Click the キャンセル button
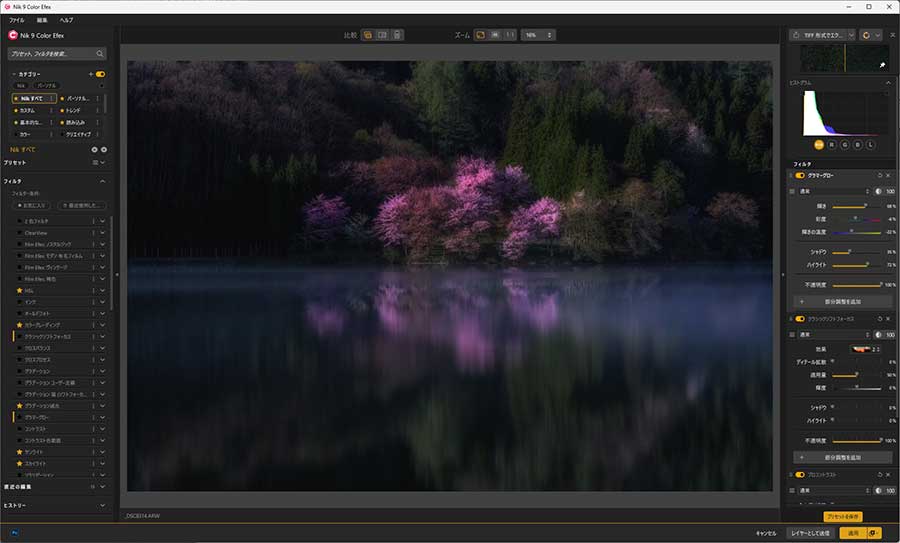900x543 pixels. tap(766, 533)
